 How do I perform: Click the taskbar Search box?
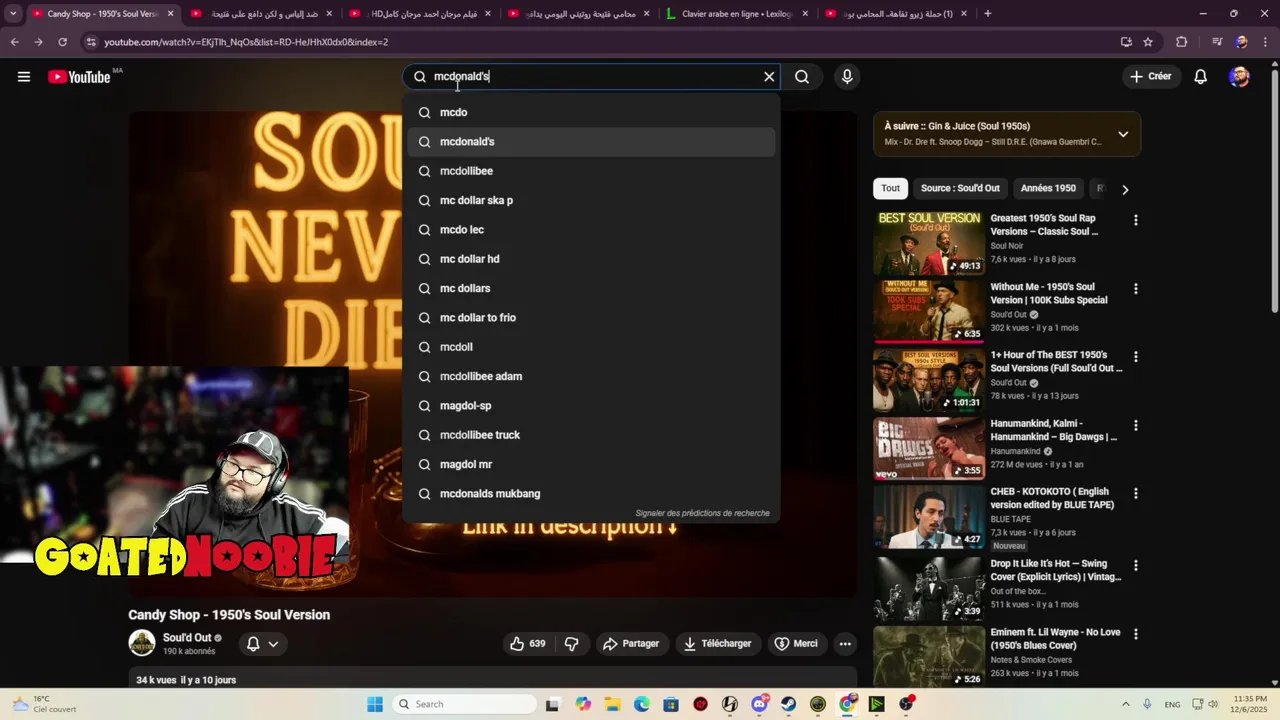(x=464, y=704)
